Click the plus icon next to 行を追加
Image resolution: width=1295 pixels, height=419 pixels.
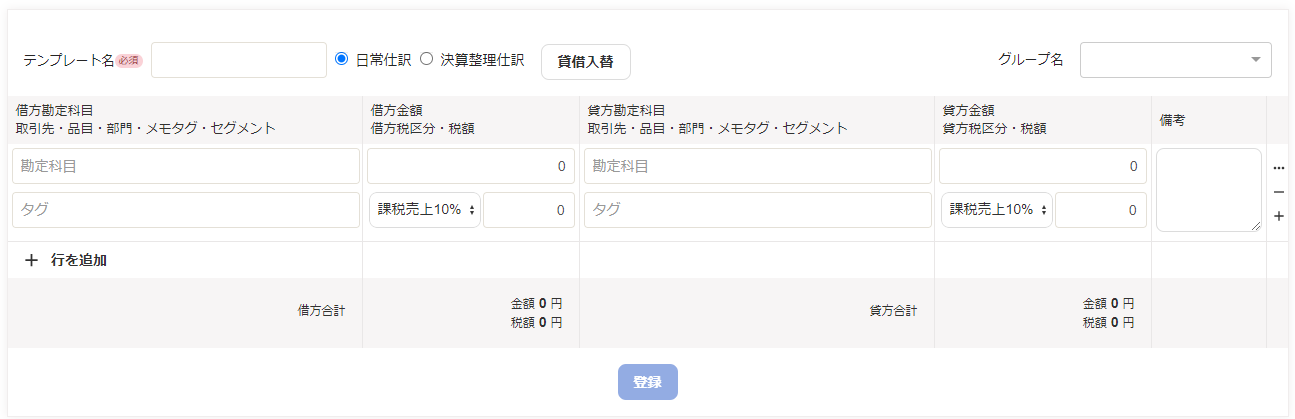(x=31, y=260)
